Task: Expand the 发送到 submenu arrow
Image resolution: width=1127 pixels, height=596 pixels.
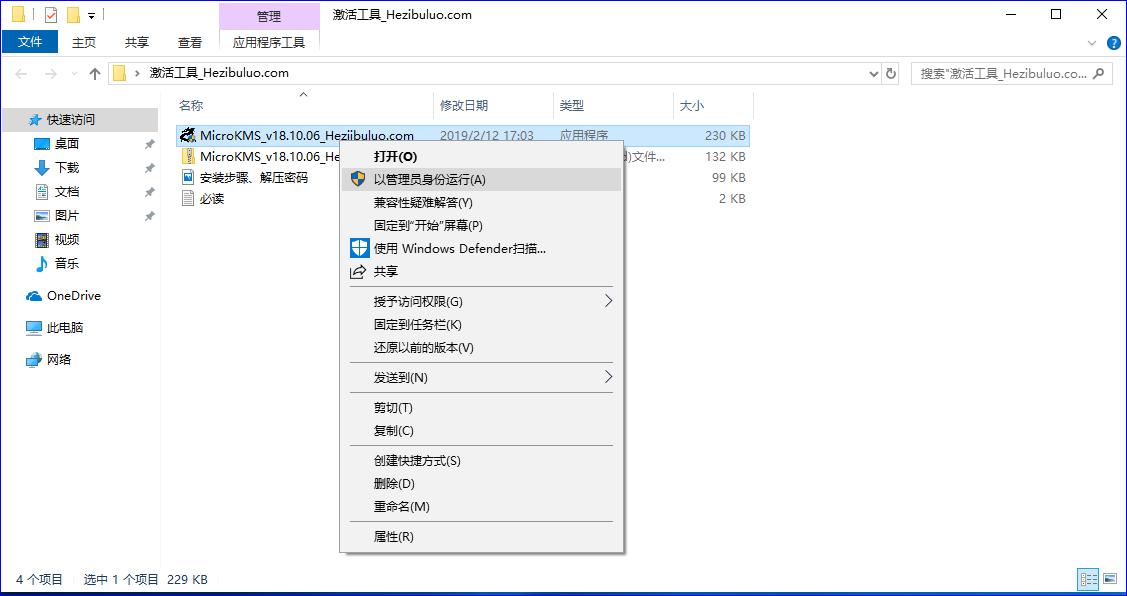Action: (x=609, y=378)
